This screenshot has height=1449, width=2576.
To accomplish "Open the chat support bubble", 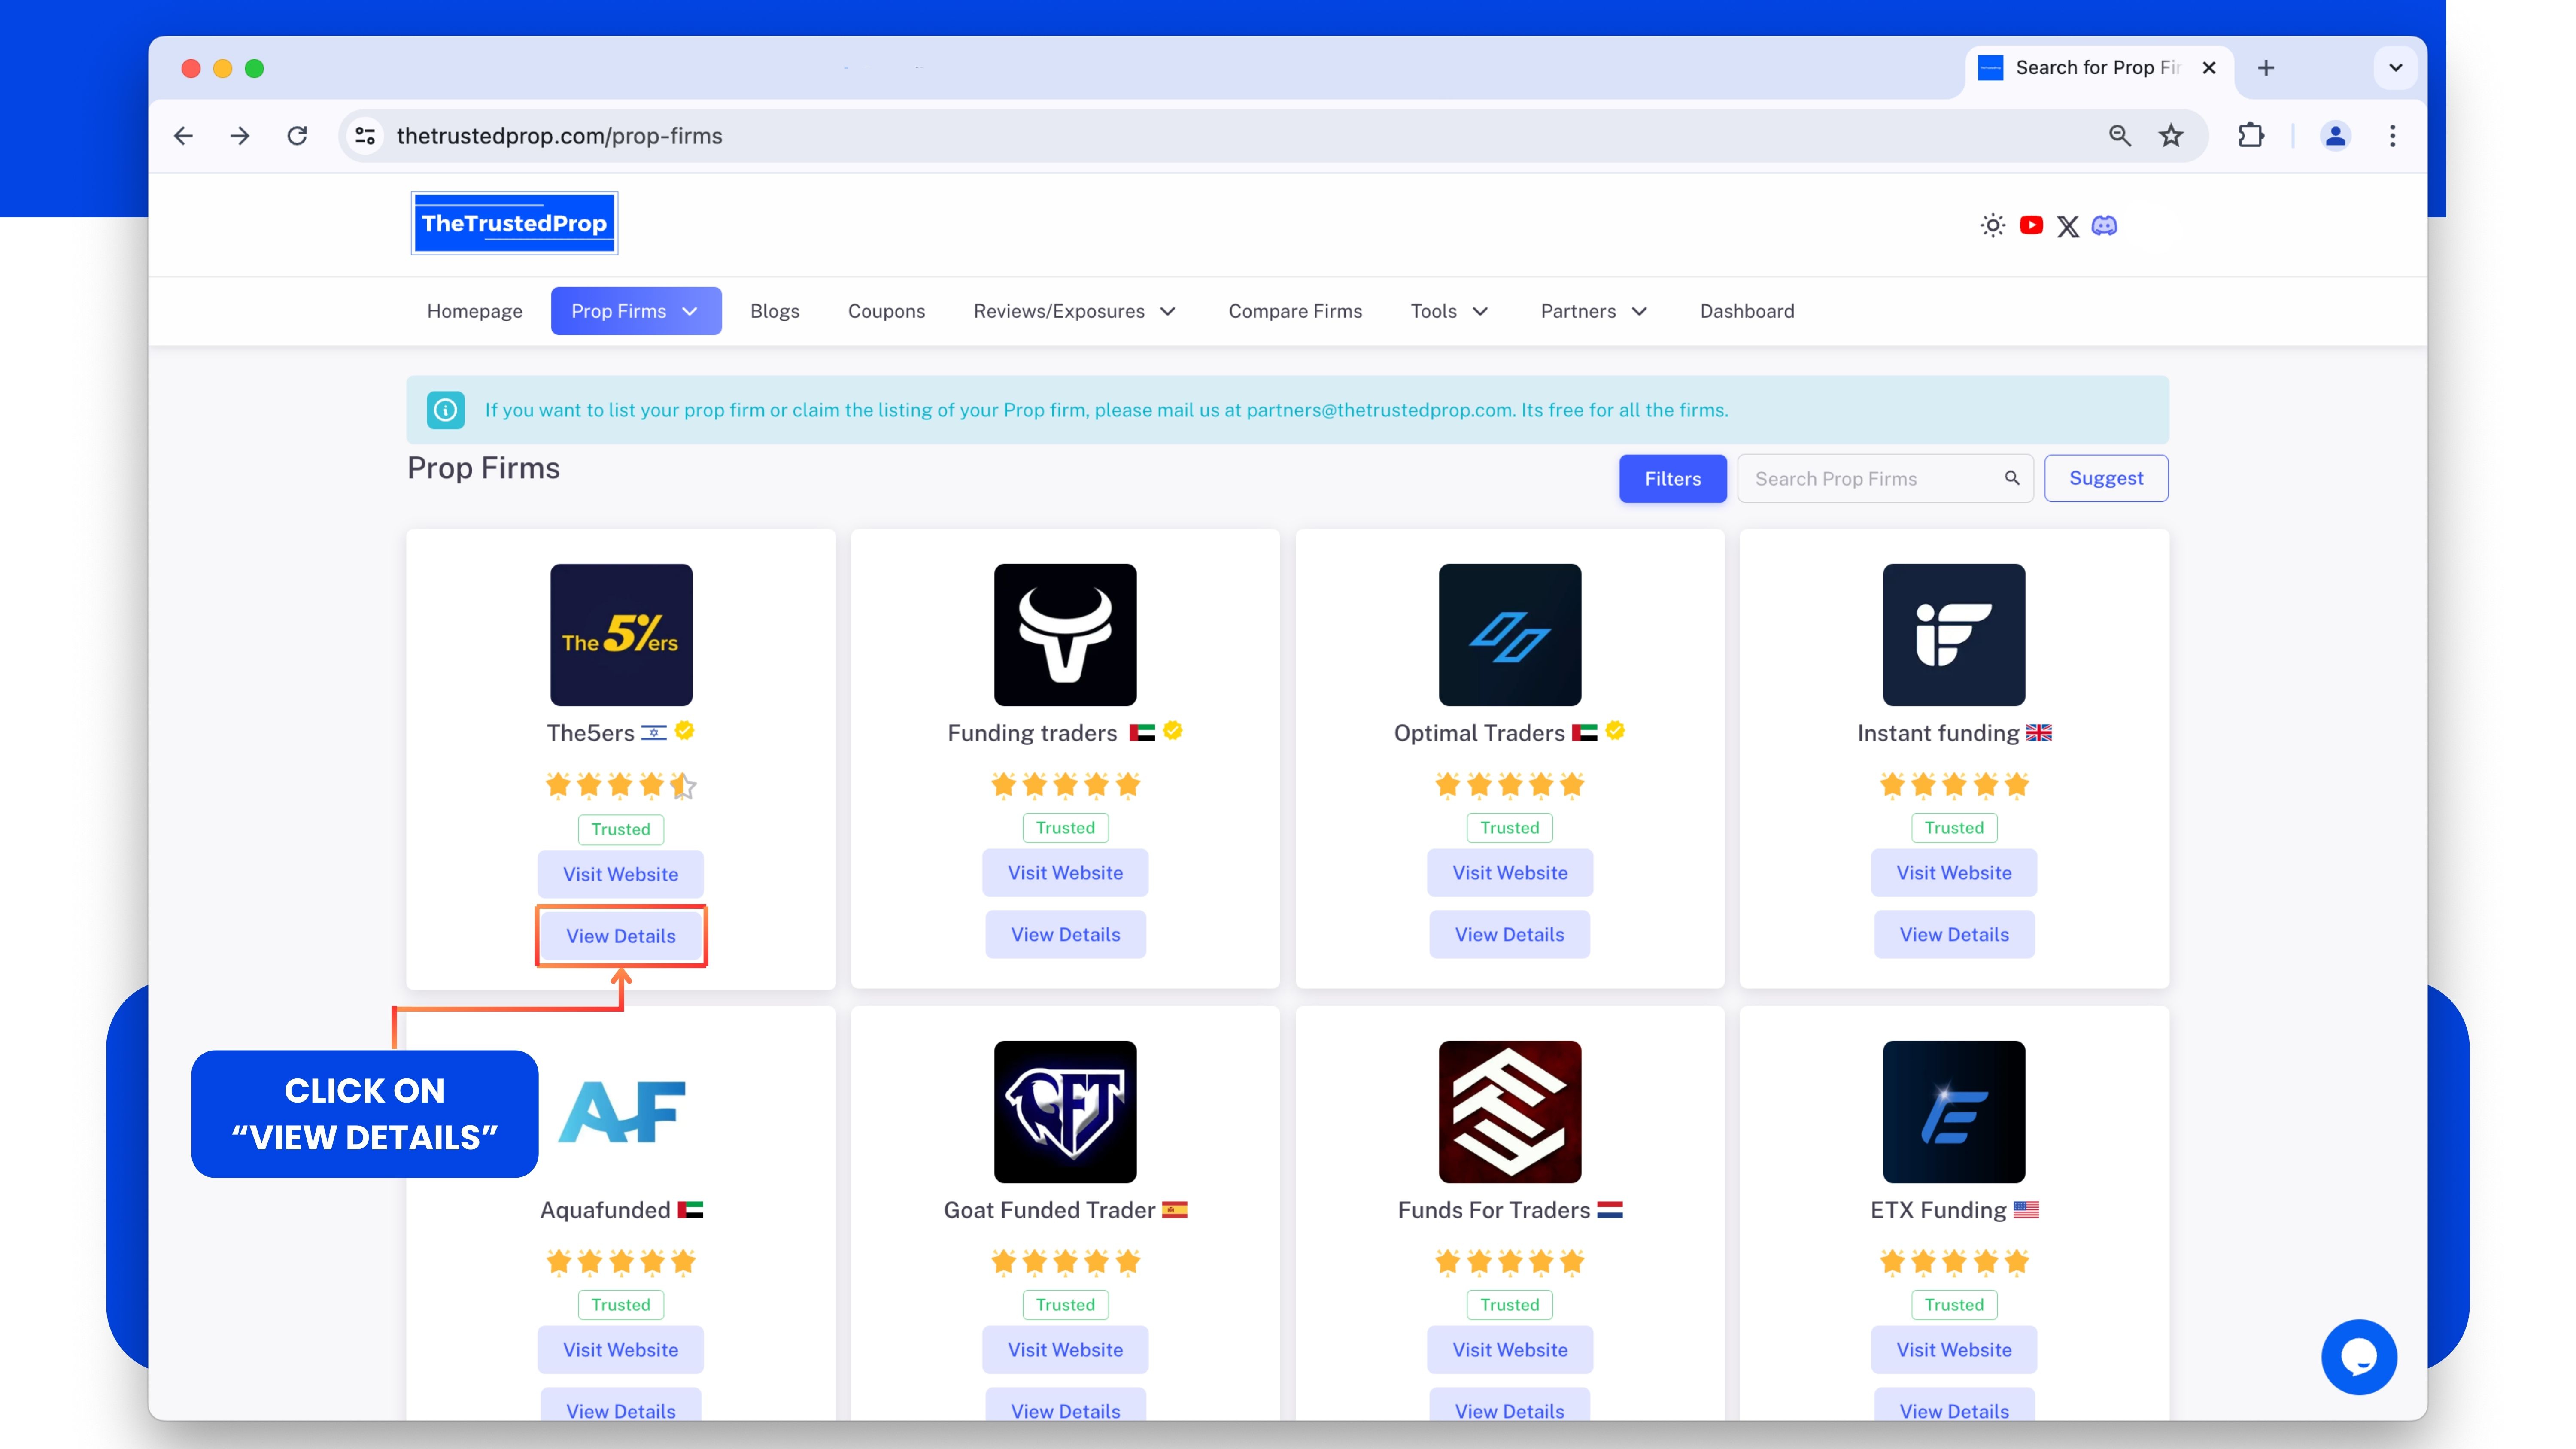I will coord(2359,1357).
